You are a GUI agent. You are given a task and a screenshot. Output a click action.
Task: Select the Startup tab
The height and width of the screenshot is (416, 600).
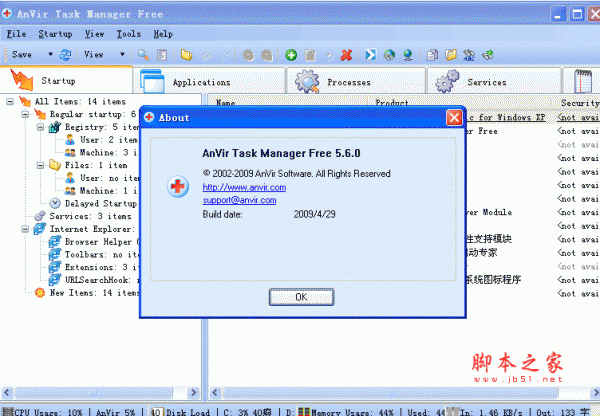(67, 80)
